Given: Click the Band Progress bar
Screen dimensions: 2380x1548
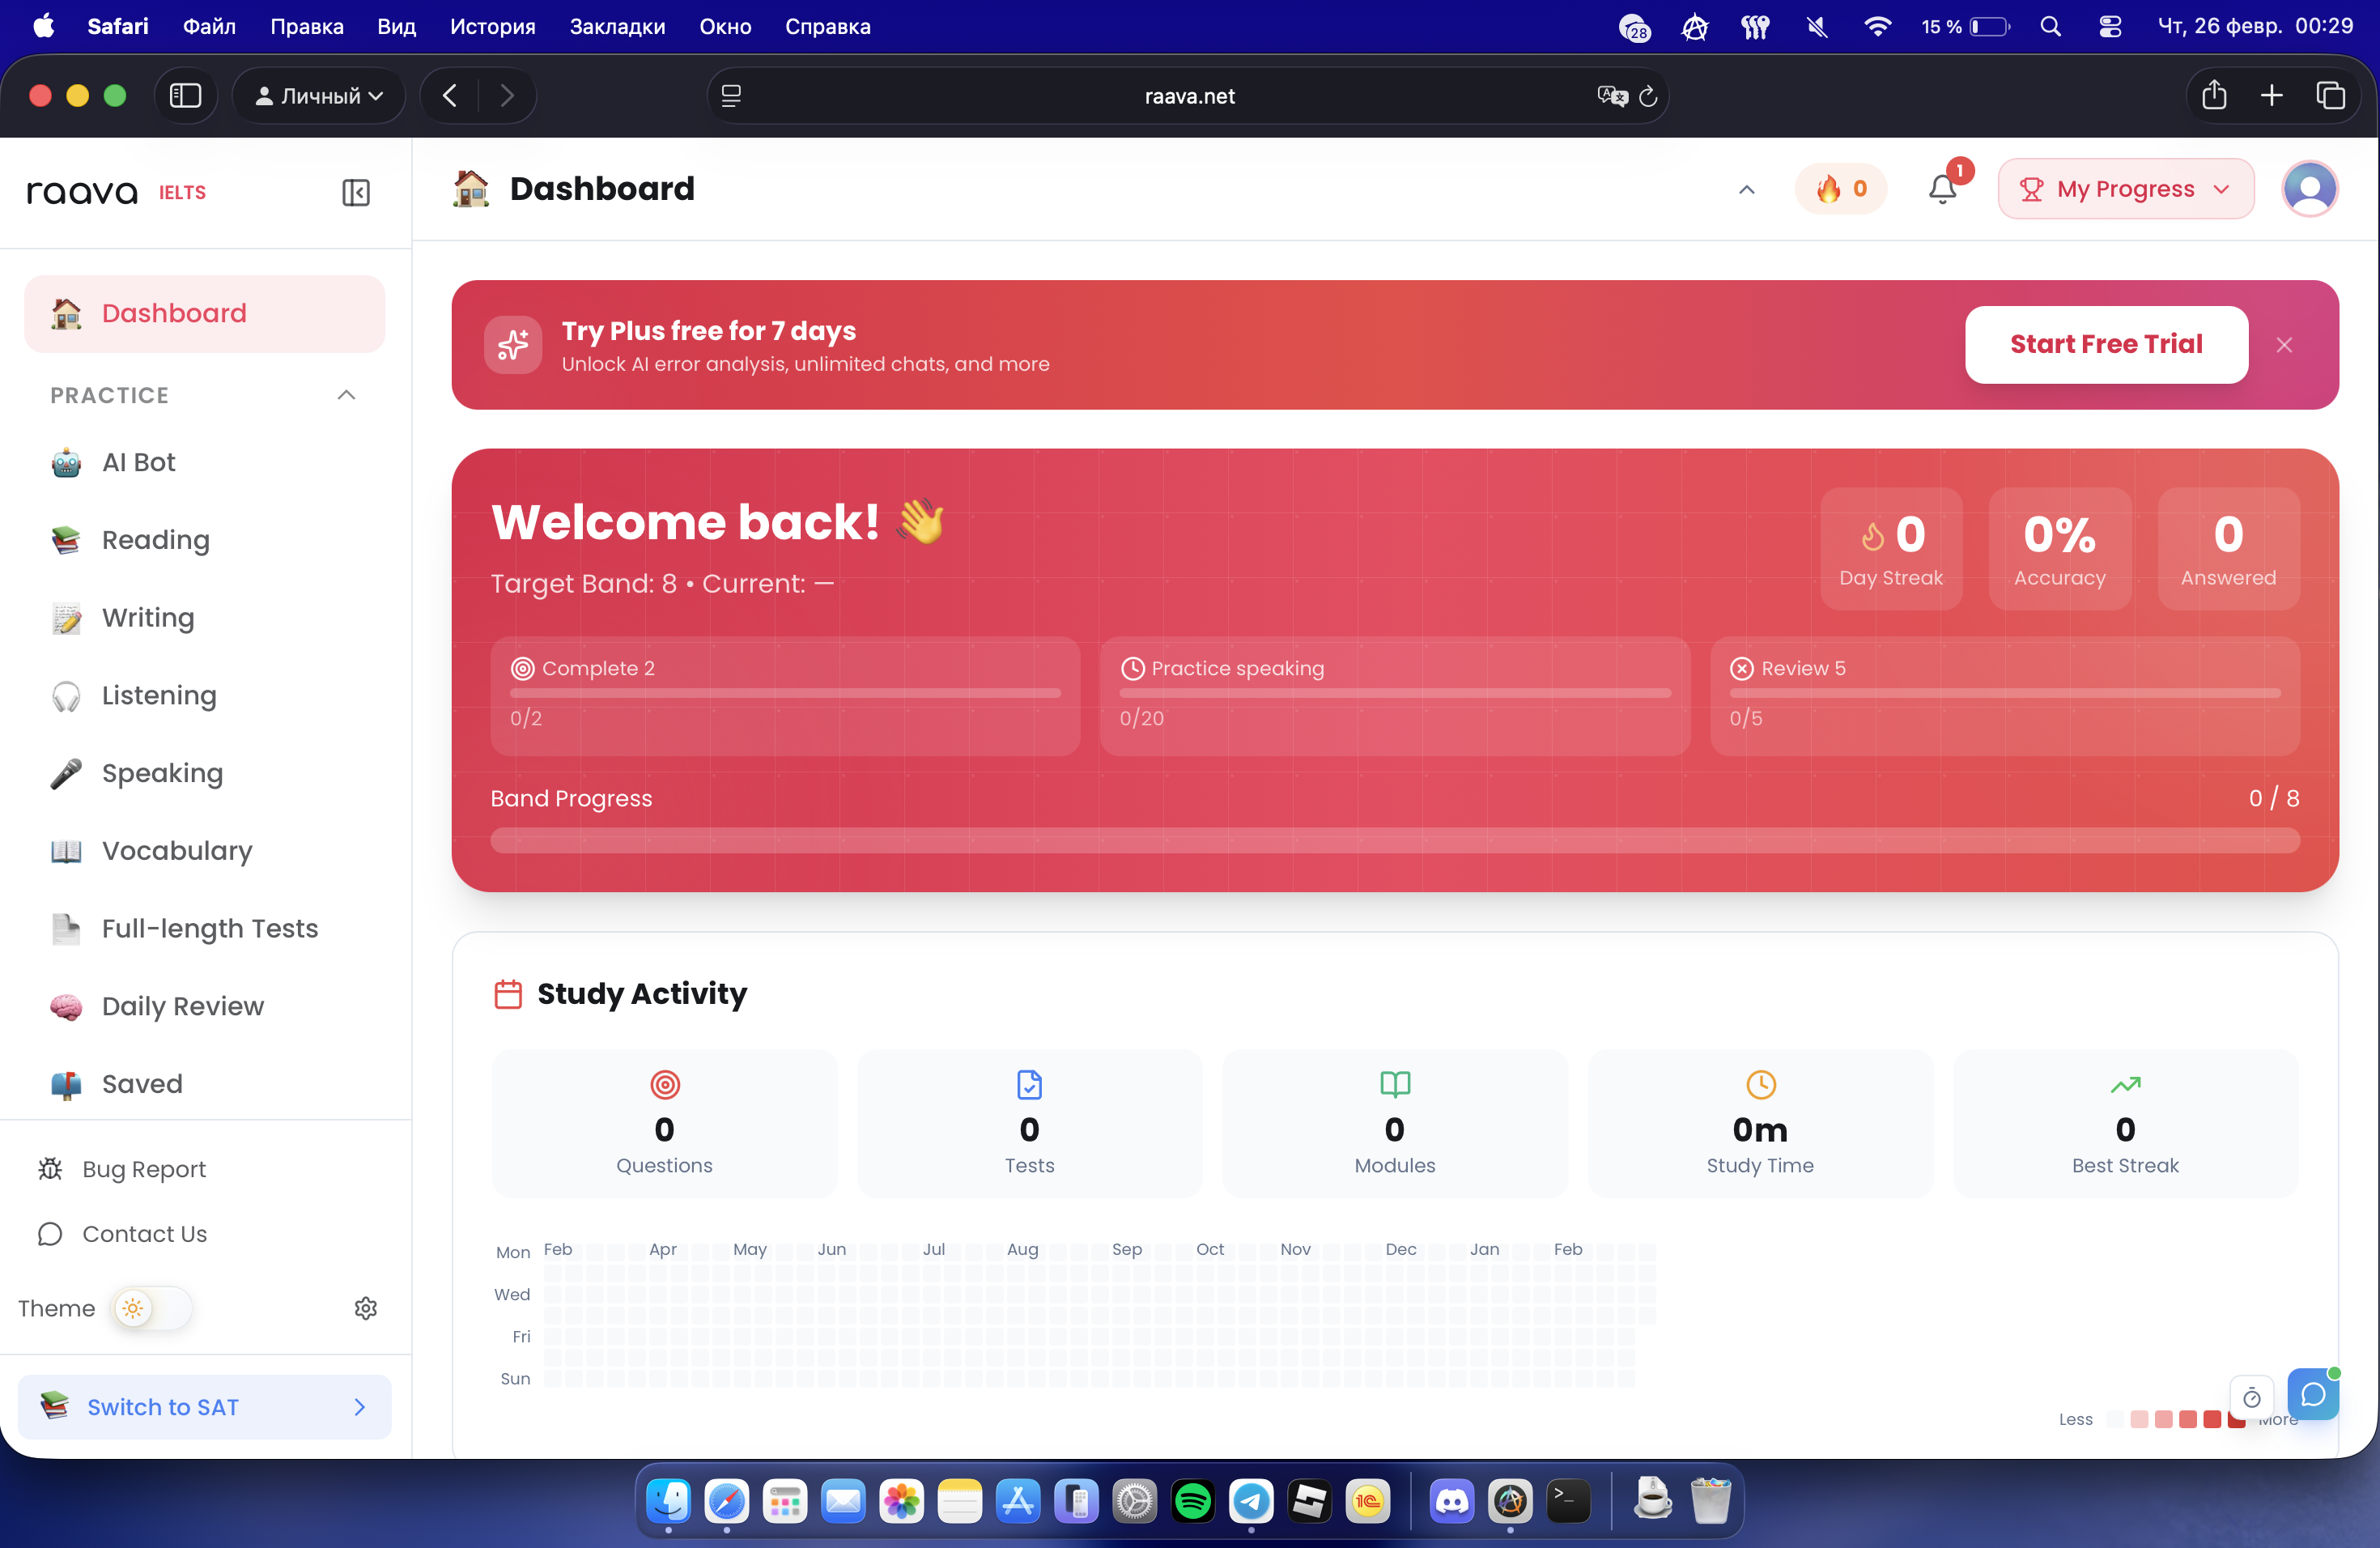Looking at the screenshot, I should pos(1394,841).
